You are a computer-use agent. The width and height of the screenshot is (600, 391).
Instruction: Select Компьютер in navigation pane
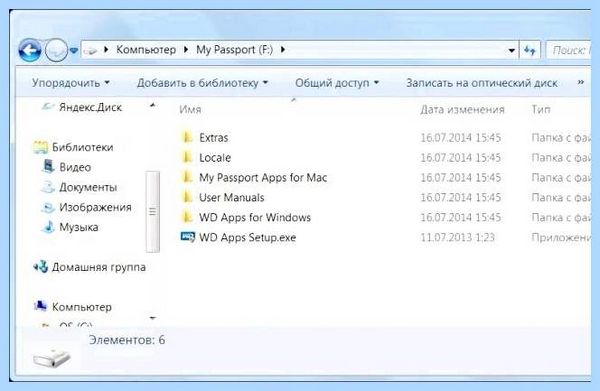pos(82,307)
